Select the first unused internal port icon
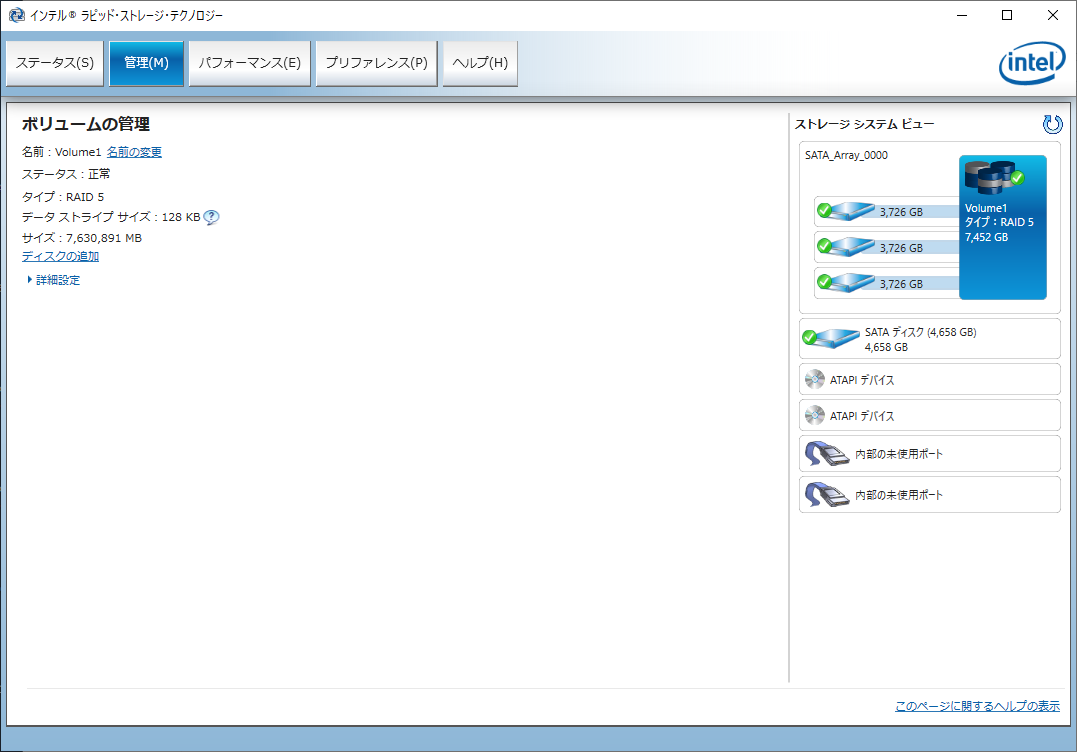 (x=826, y=453)
